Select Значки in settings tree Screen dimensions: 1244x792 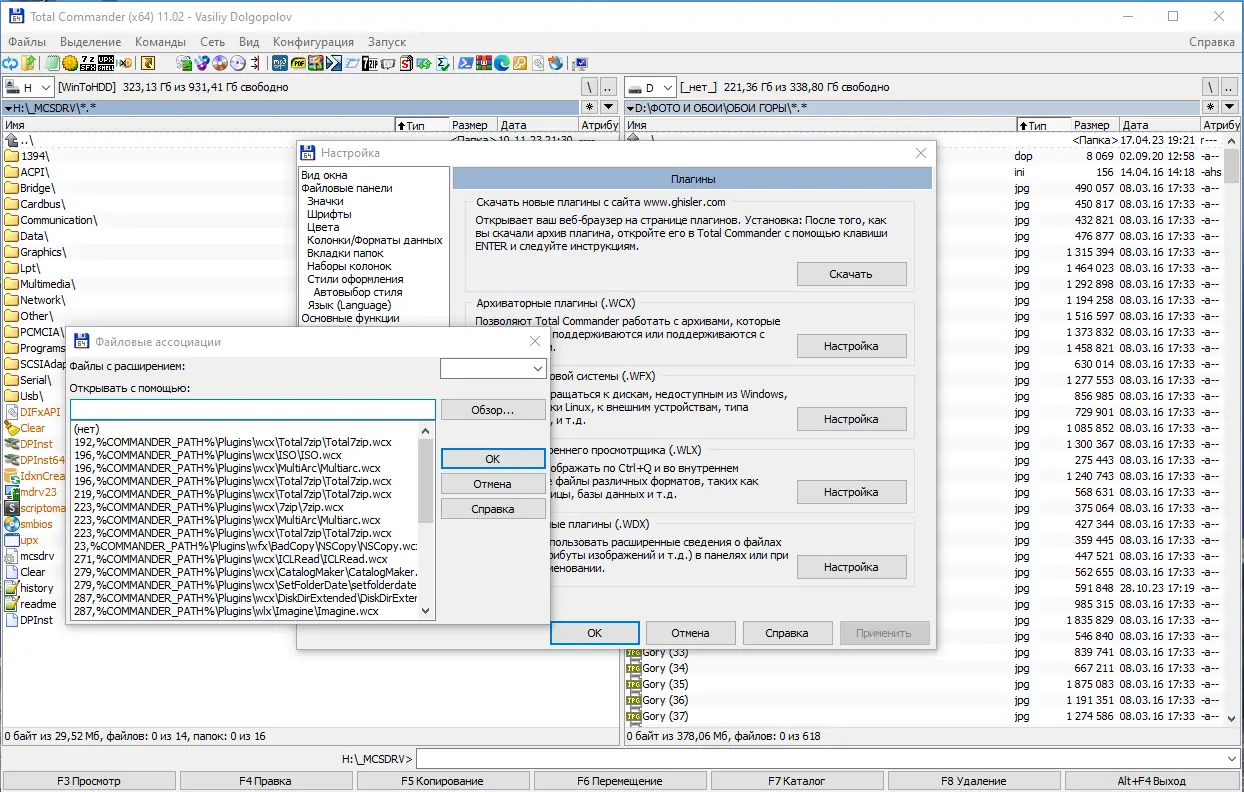click(x=325, y=201)
